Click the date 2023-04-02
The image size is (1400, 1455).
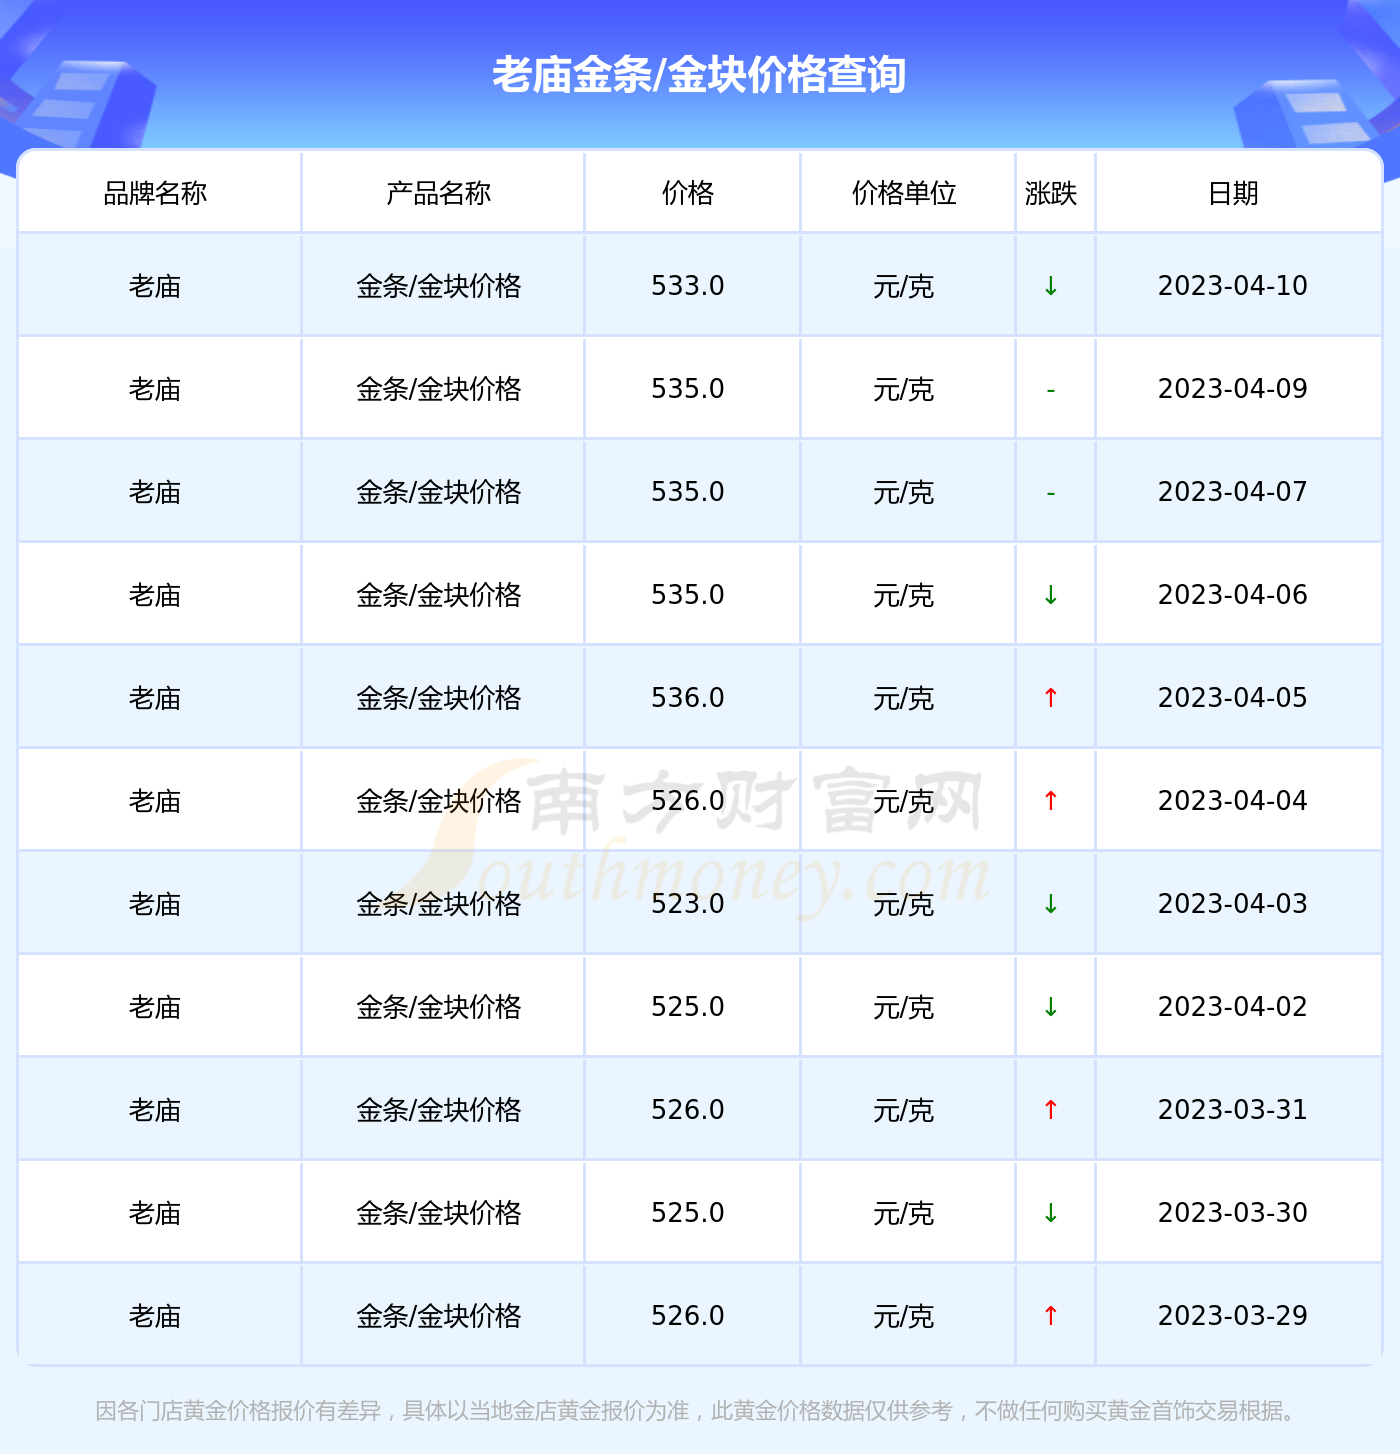[x=1233, y=1007]
